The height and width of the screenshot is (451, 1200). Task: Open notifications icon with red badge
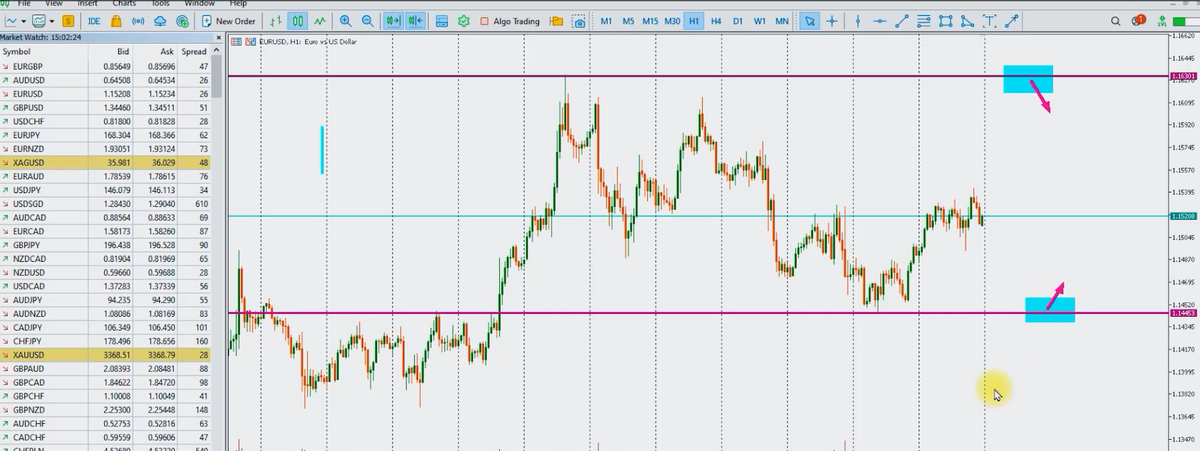1139,20
